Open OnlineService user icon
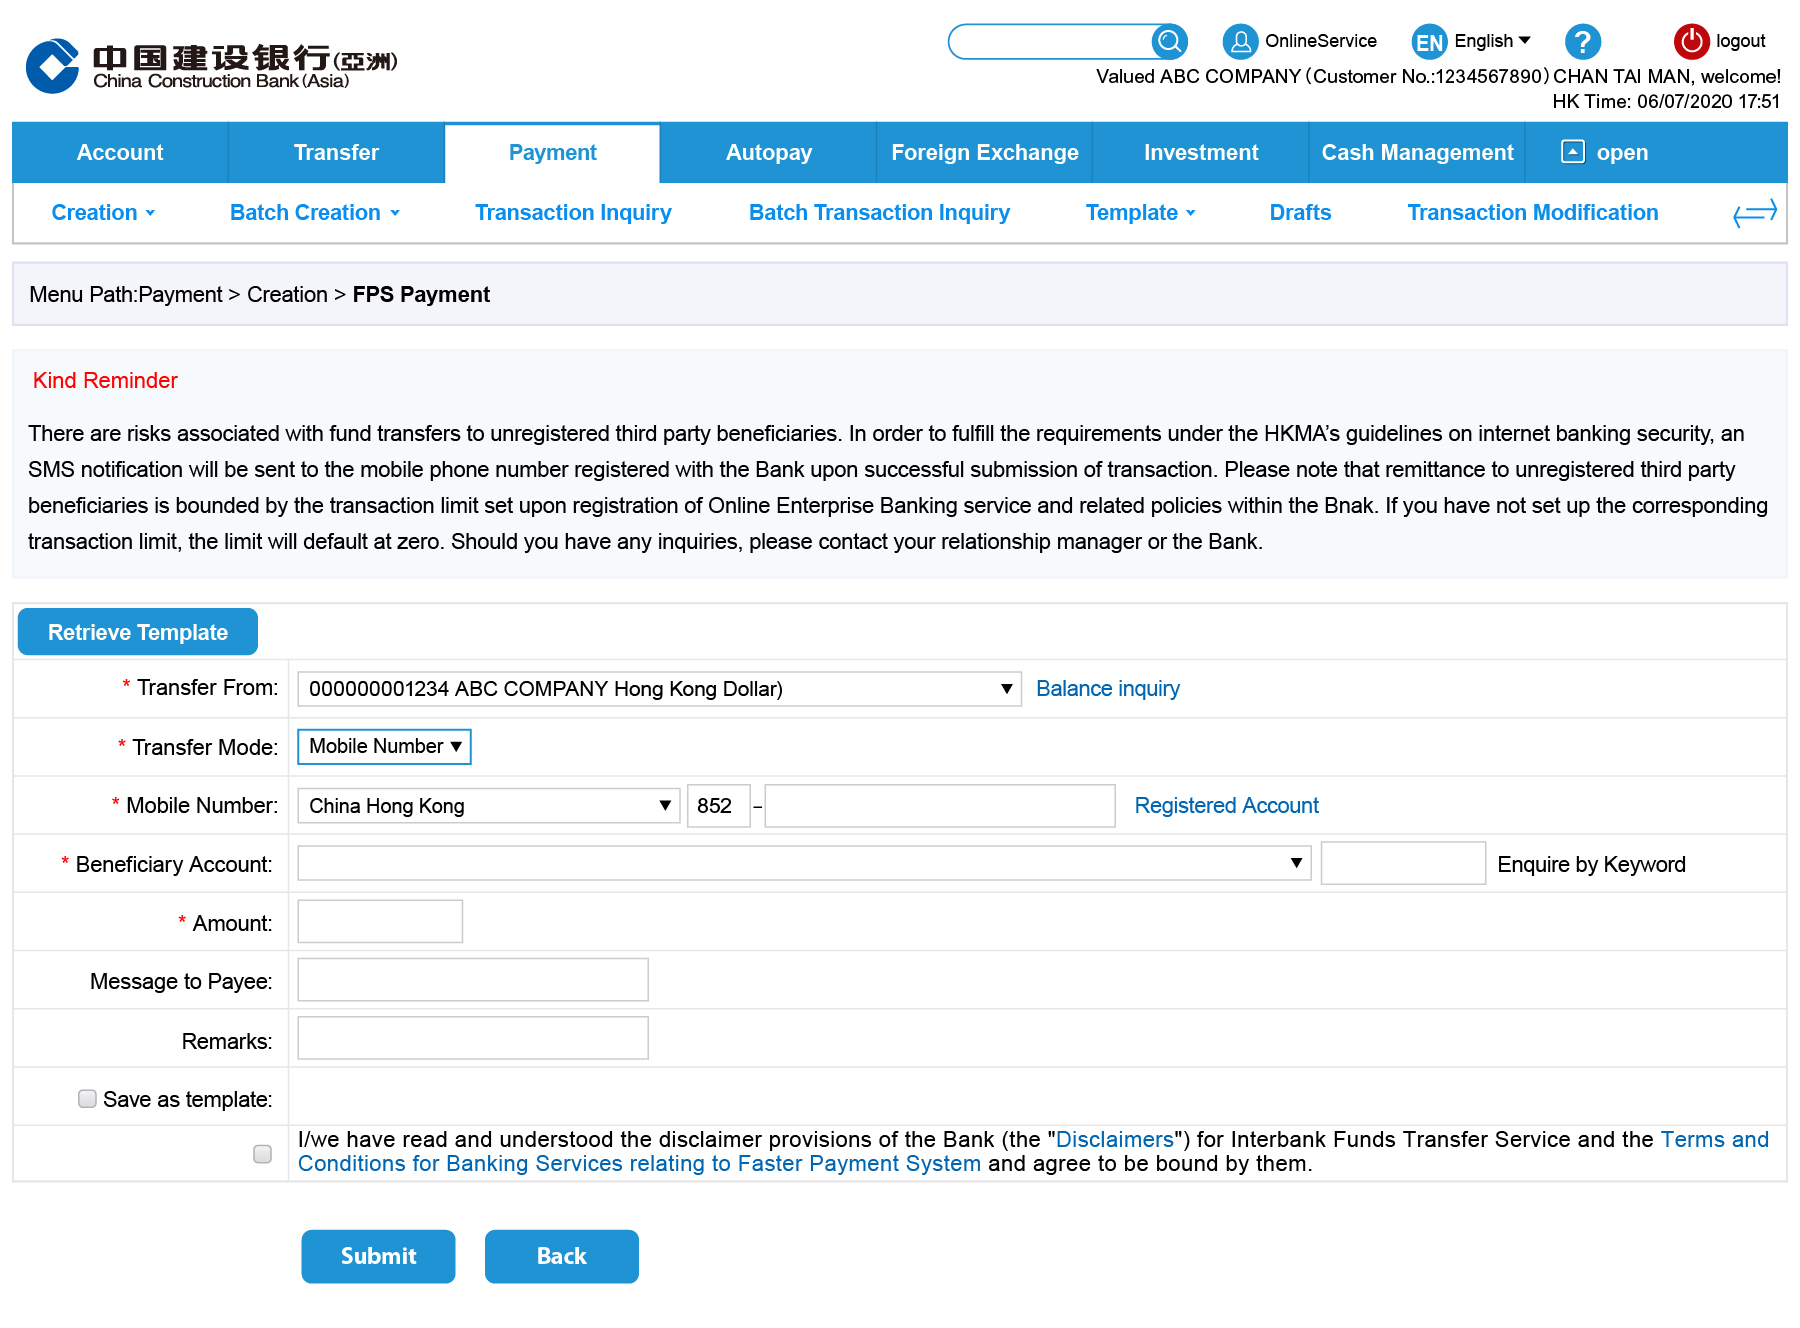1800x1328 pixels. point(1240,41)
